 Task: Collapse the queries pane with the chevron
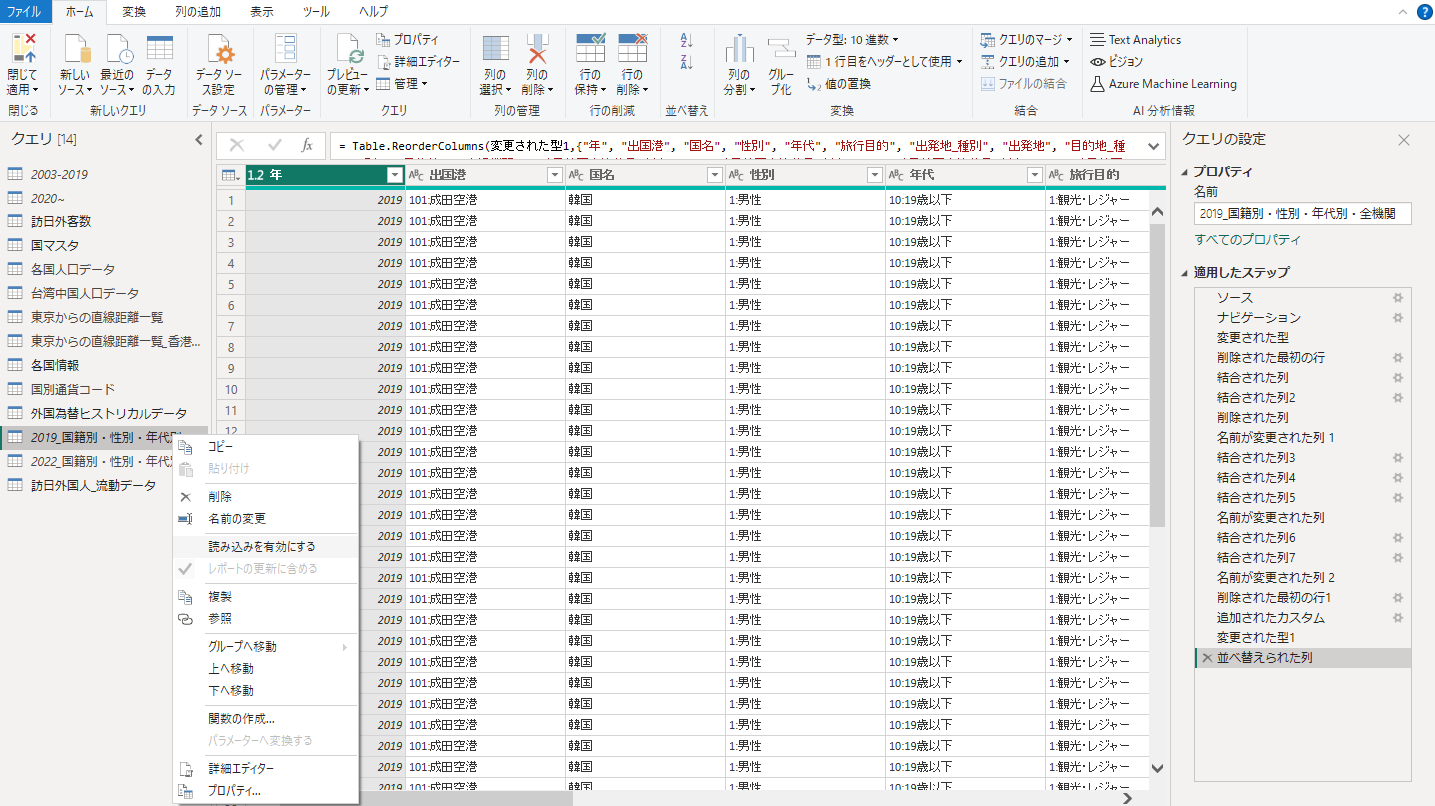pyautogui.click(x=198, y=139)
